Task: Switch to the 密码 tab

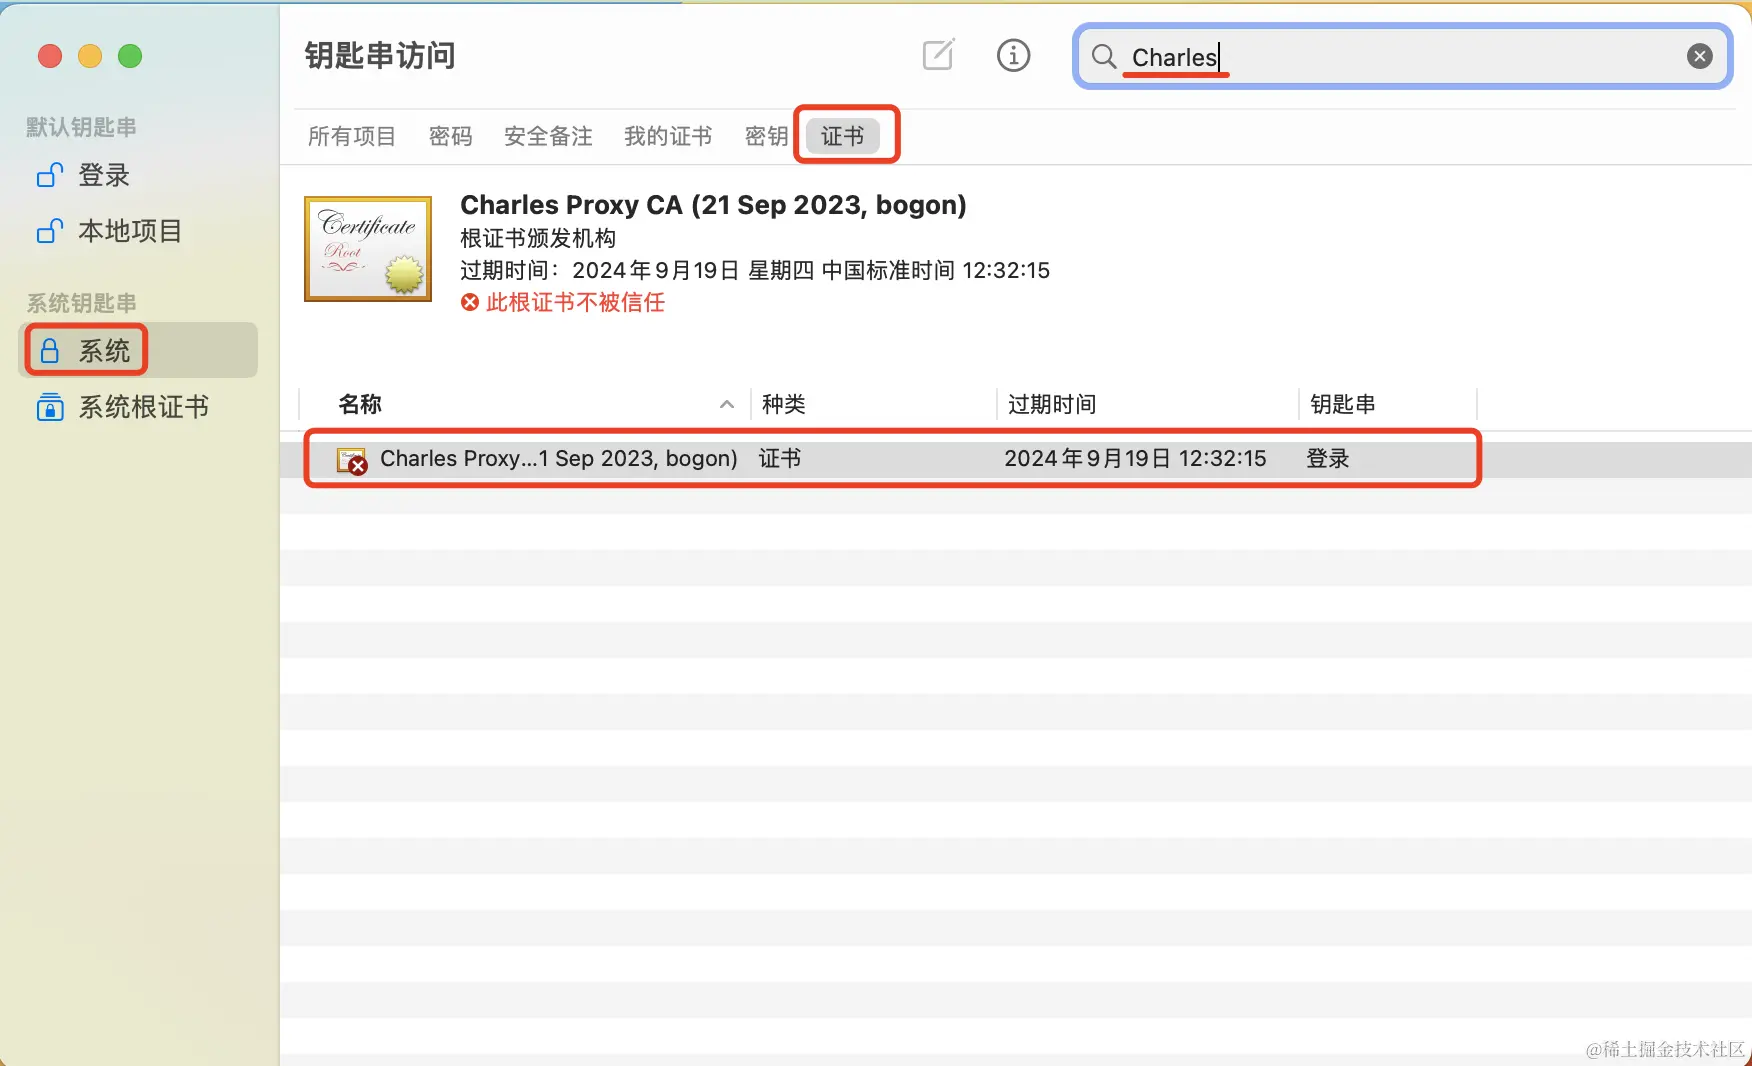Action: click(x=450, y=136)
